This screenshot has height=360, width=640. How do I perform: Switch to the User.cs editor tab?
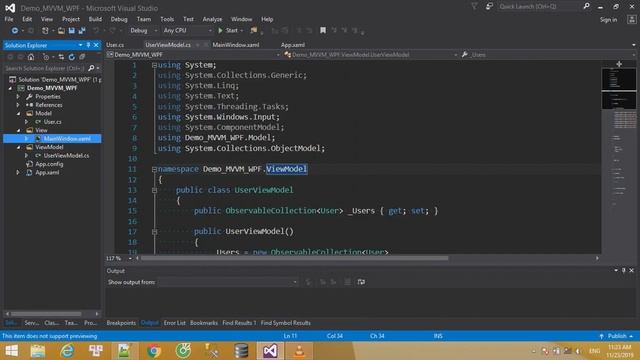(115, 45)
